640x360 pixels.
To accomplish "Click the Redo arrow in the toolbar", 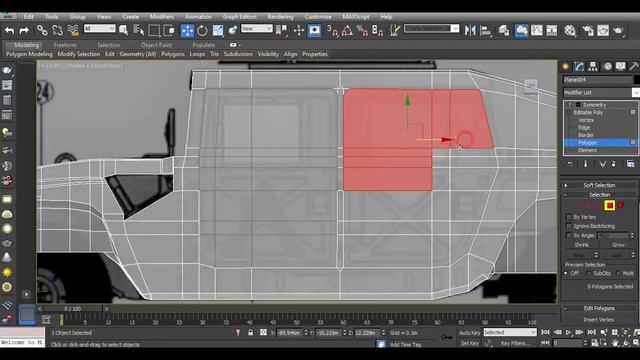I will pyautogui.click(x=24, y=30).
